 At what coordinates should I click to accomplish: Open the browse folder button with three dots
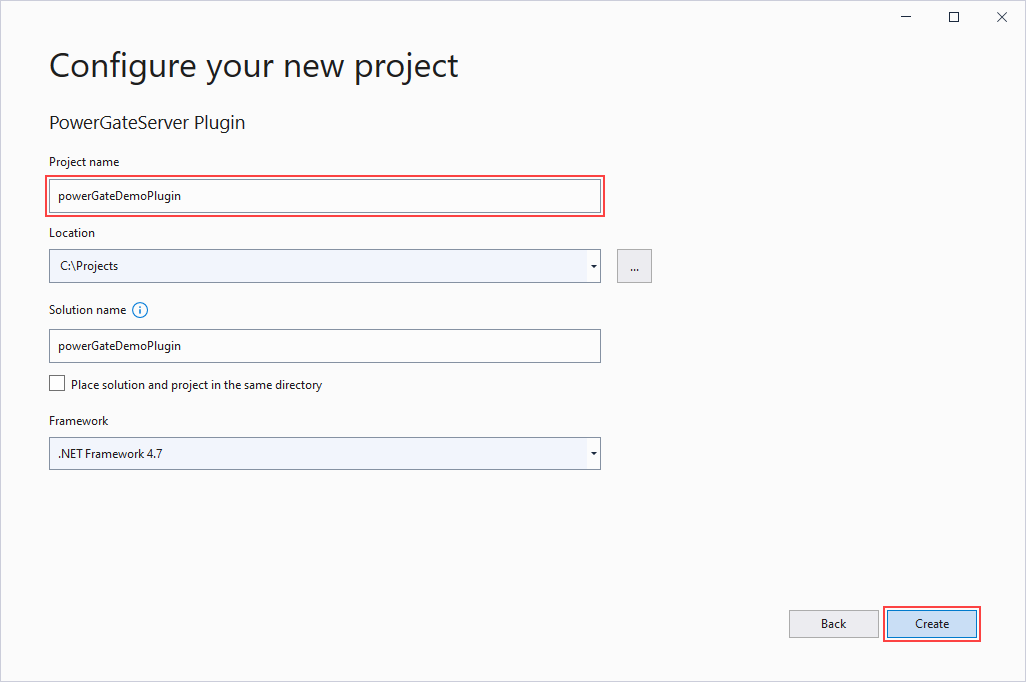(x=634, y=266)
